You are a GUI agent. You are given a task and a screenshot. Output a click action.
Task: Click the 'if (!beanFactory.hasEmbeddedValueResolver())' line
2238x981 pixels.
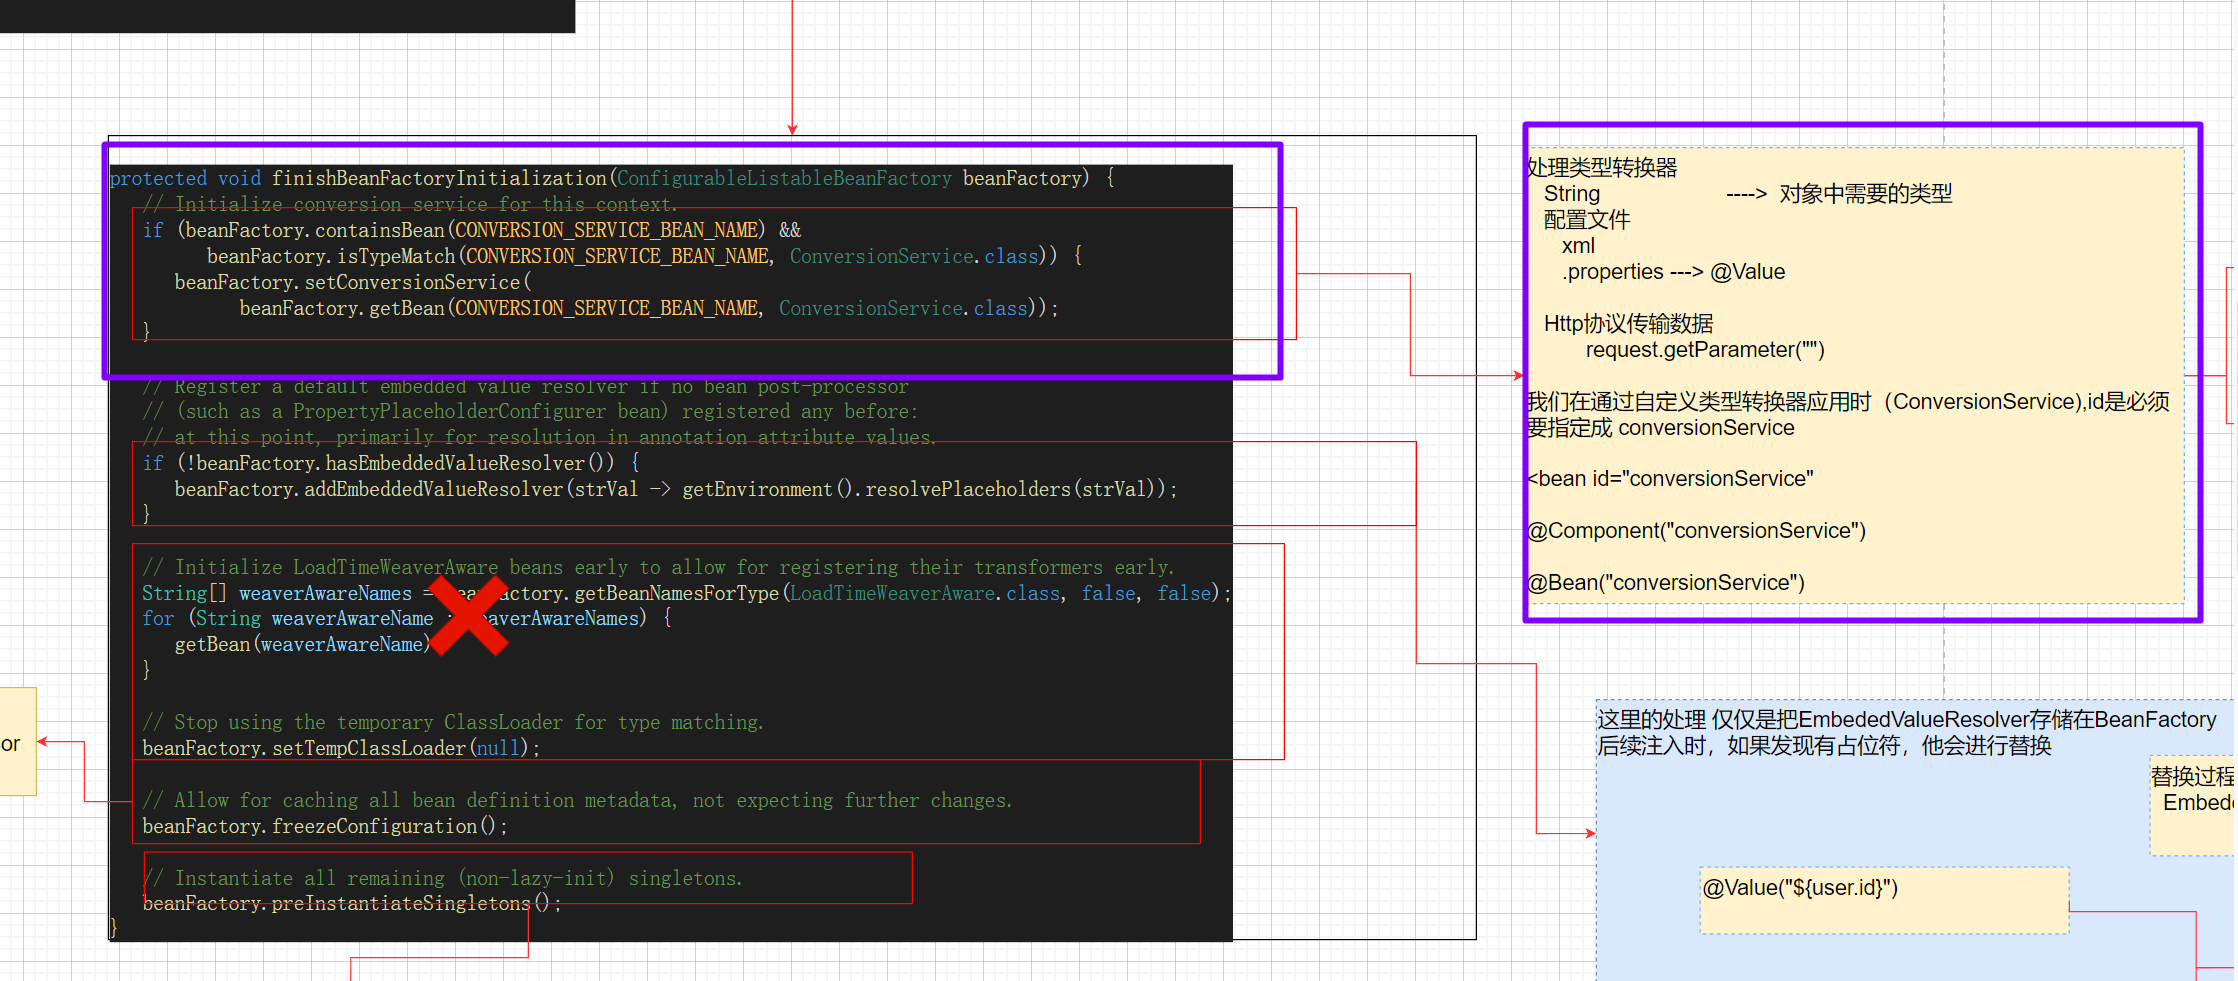[391, 463]
